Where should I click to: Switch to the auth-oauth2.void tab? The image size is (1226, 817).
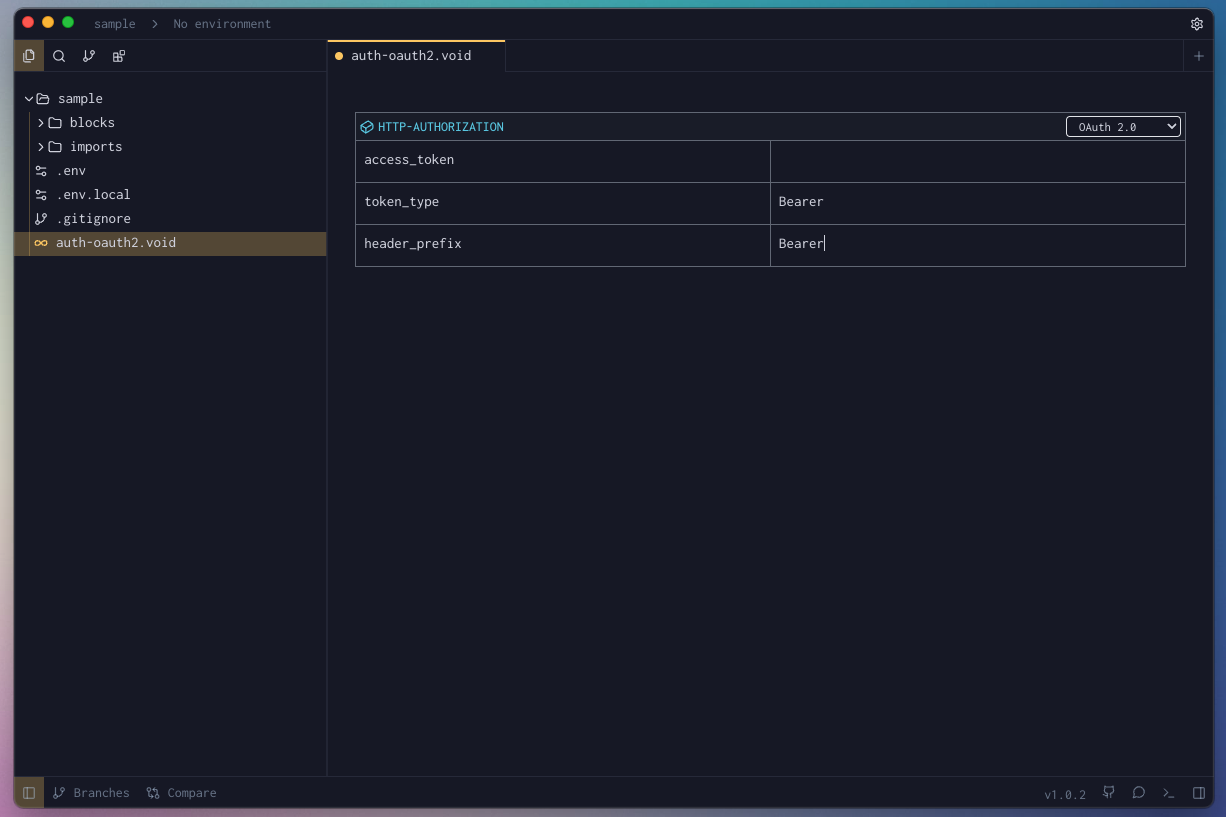(x=412, y=56)
